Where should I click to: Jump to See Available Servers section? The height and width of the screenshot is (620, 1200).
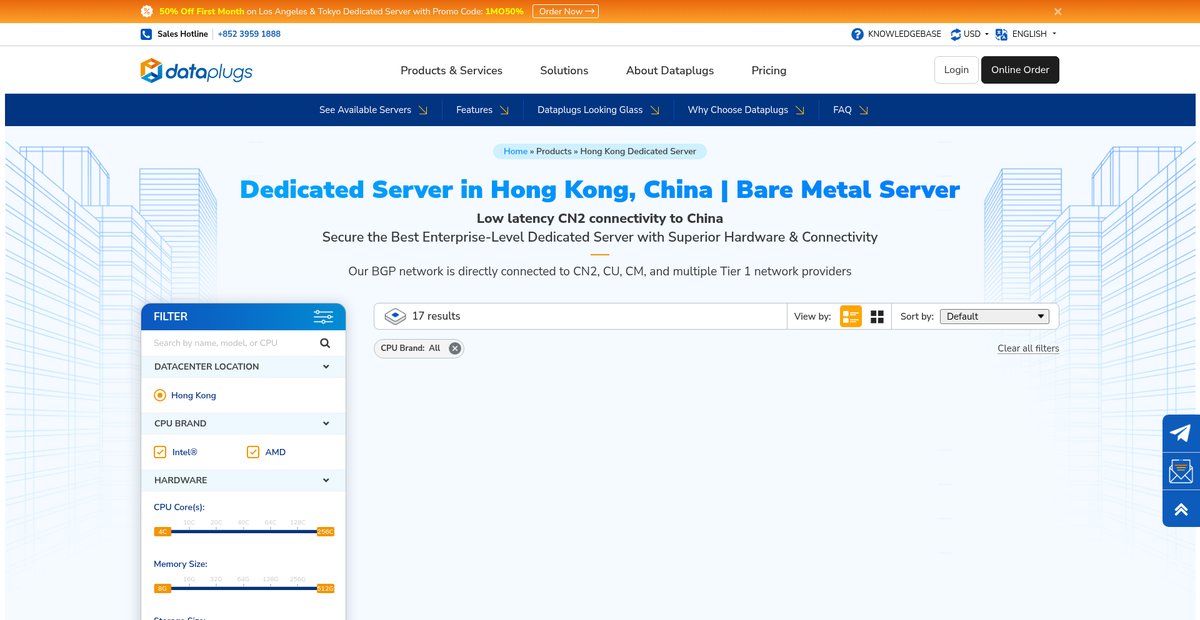(x=365, y=110)
